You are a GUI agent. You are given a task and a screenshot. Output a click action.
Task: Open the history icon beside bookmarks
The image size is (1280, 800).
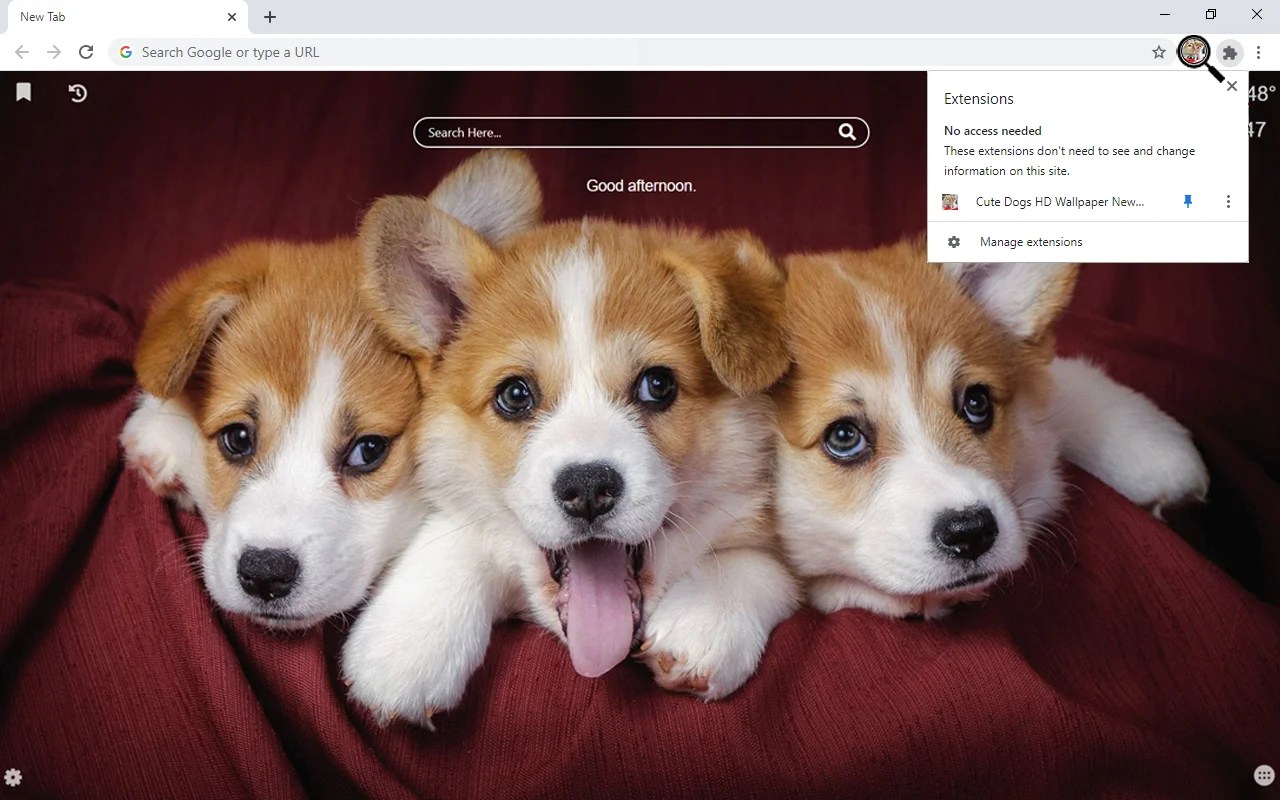pos(77,92)
